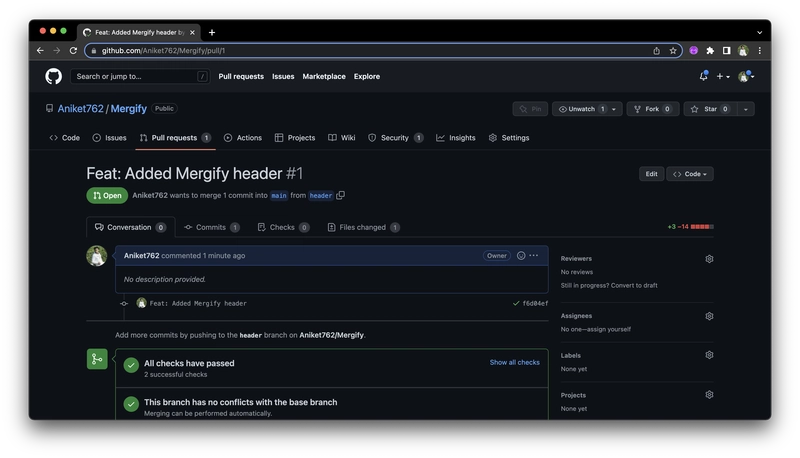Open the main base branch link

click(279, 196)
